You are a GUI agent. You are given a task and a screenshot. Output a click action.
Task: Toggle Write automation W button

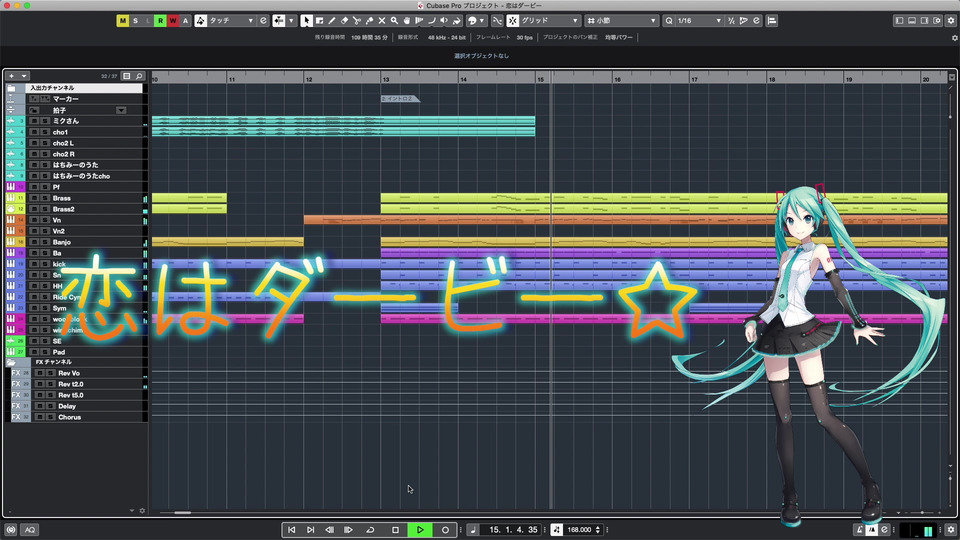click(x=173, y=21)
